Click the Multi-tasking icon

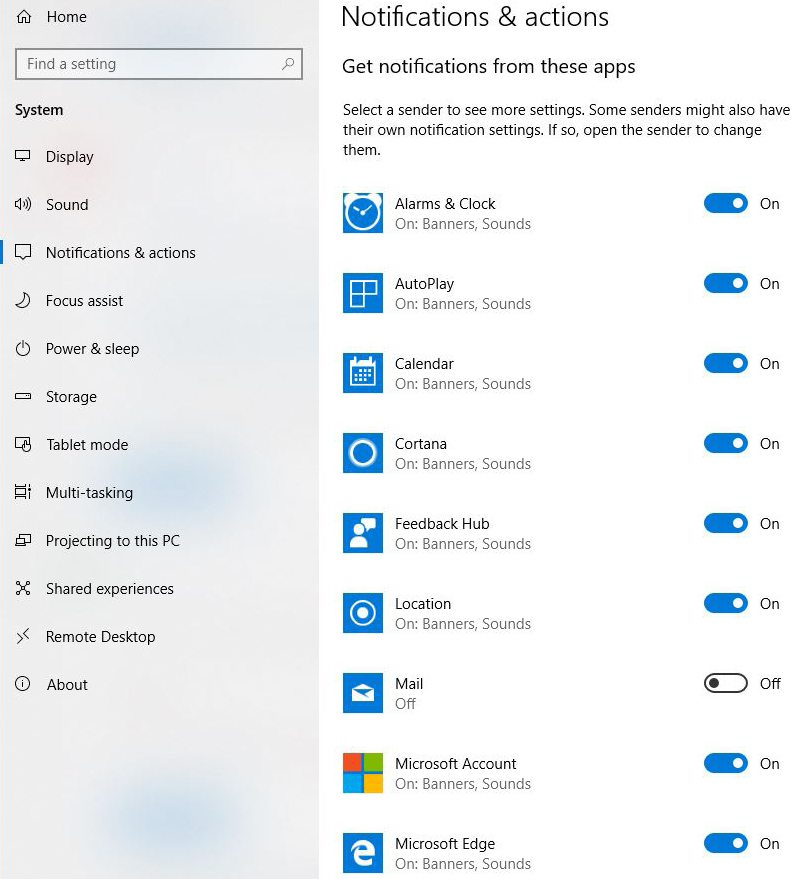(x=22, y=492)
